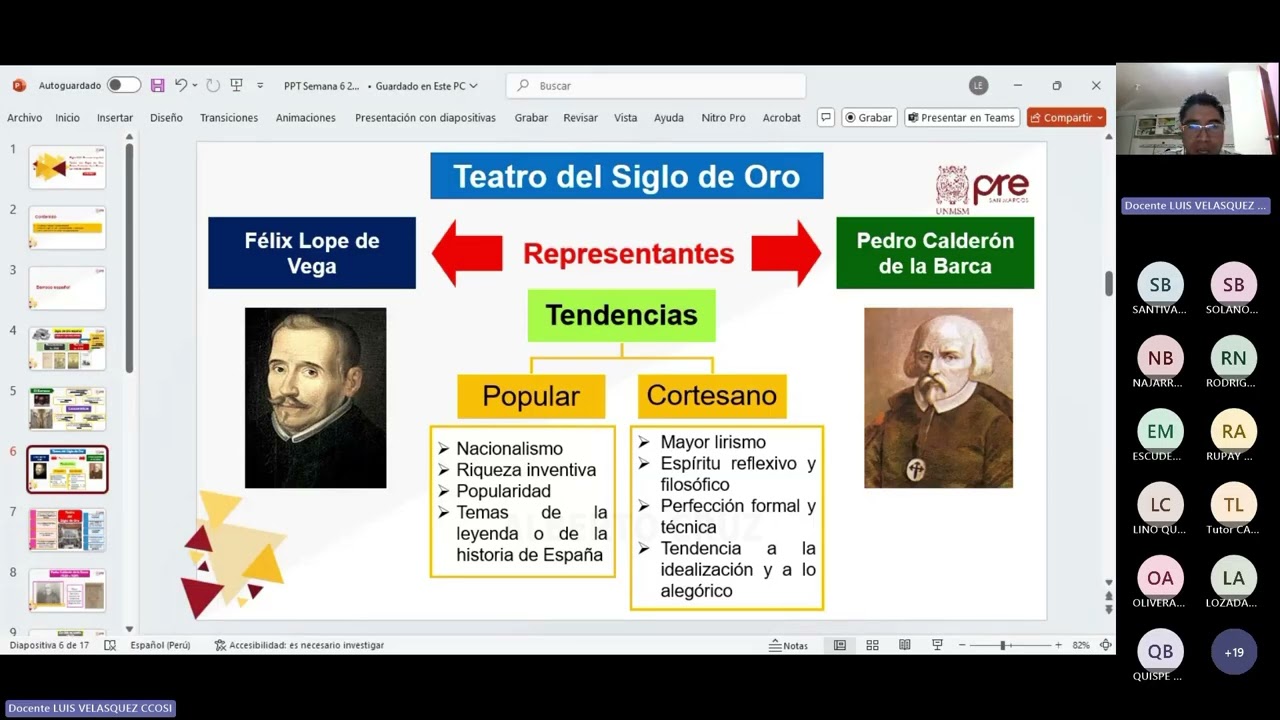Click Accesibilidad: es necesario investigar
The width and height of the screenshot is (1280, 720).
(299, 646)
